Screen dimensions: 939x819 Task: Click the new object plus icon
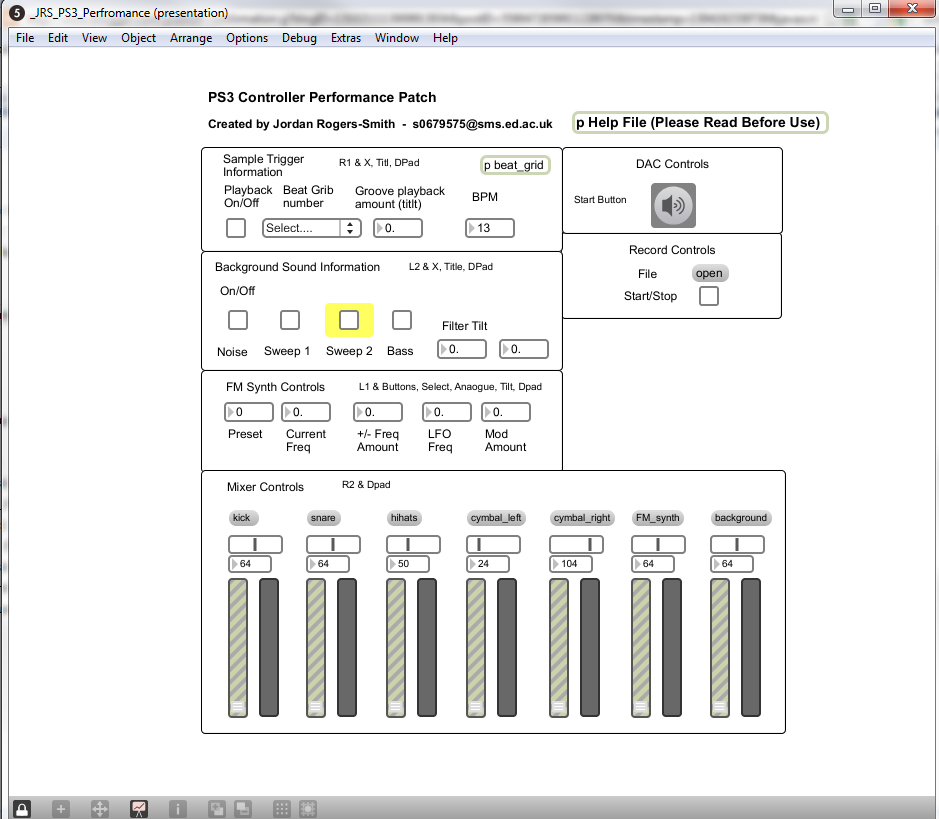click(x=60, y=809)
